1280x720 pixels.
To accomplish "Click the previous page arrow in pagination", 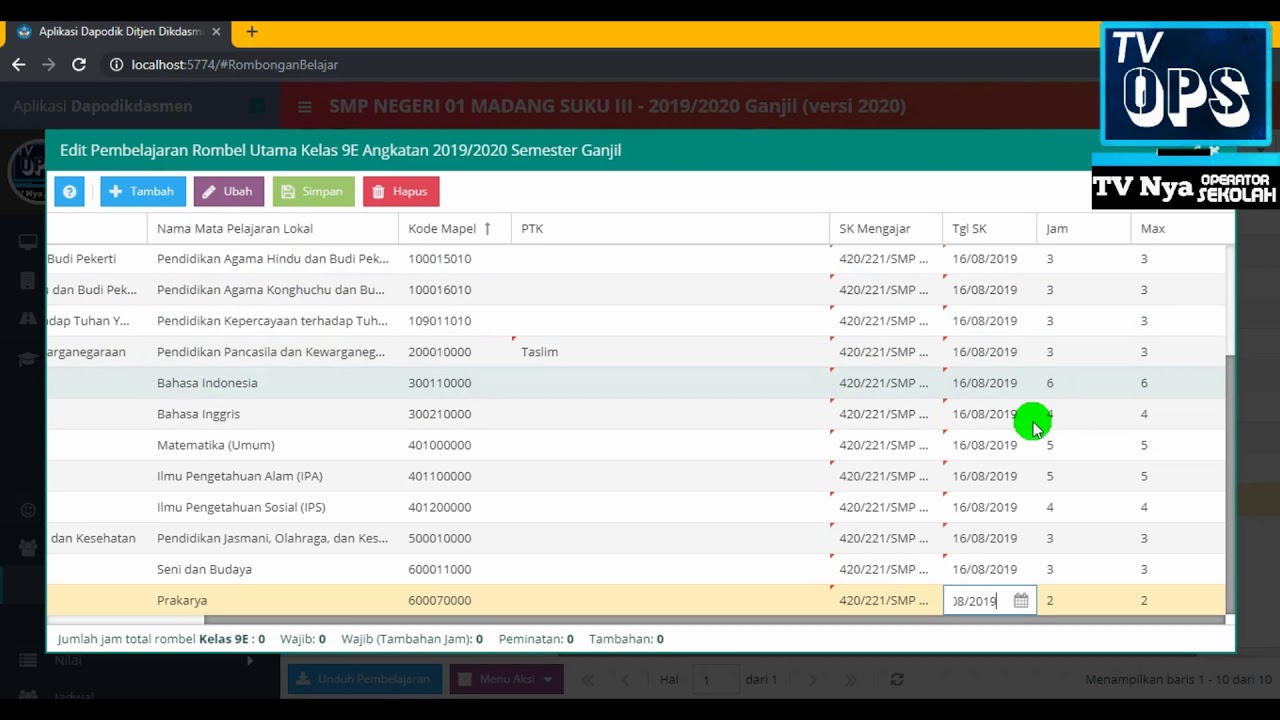I will tap(625, 680).
